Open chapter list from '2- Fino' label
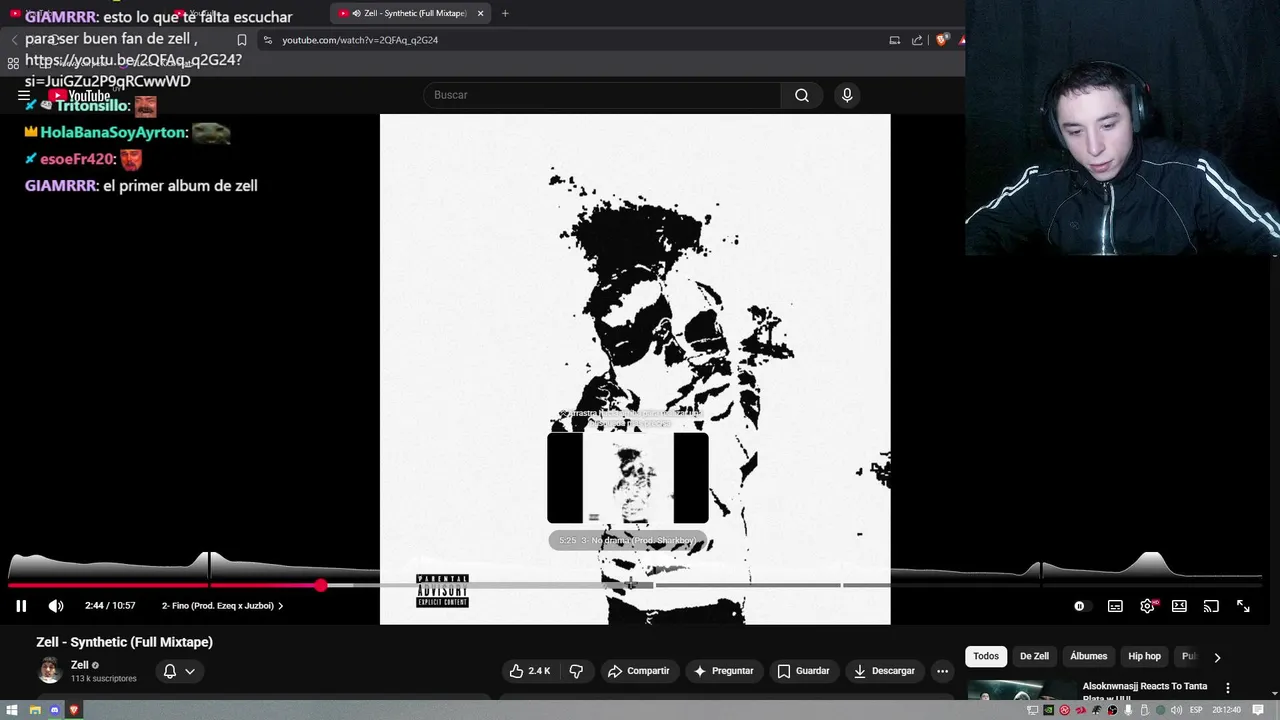 (x=222, y=606)
